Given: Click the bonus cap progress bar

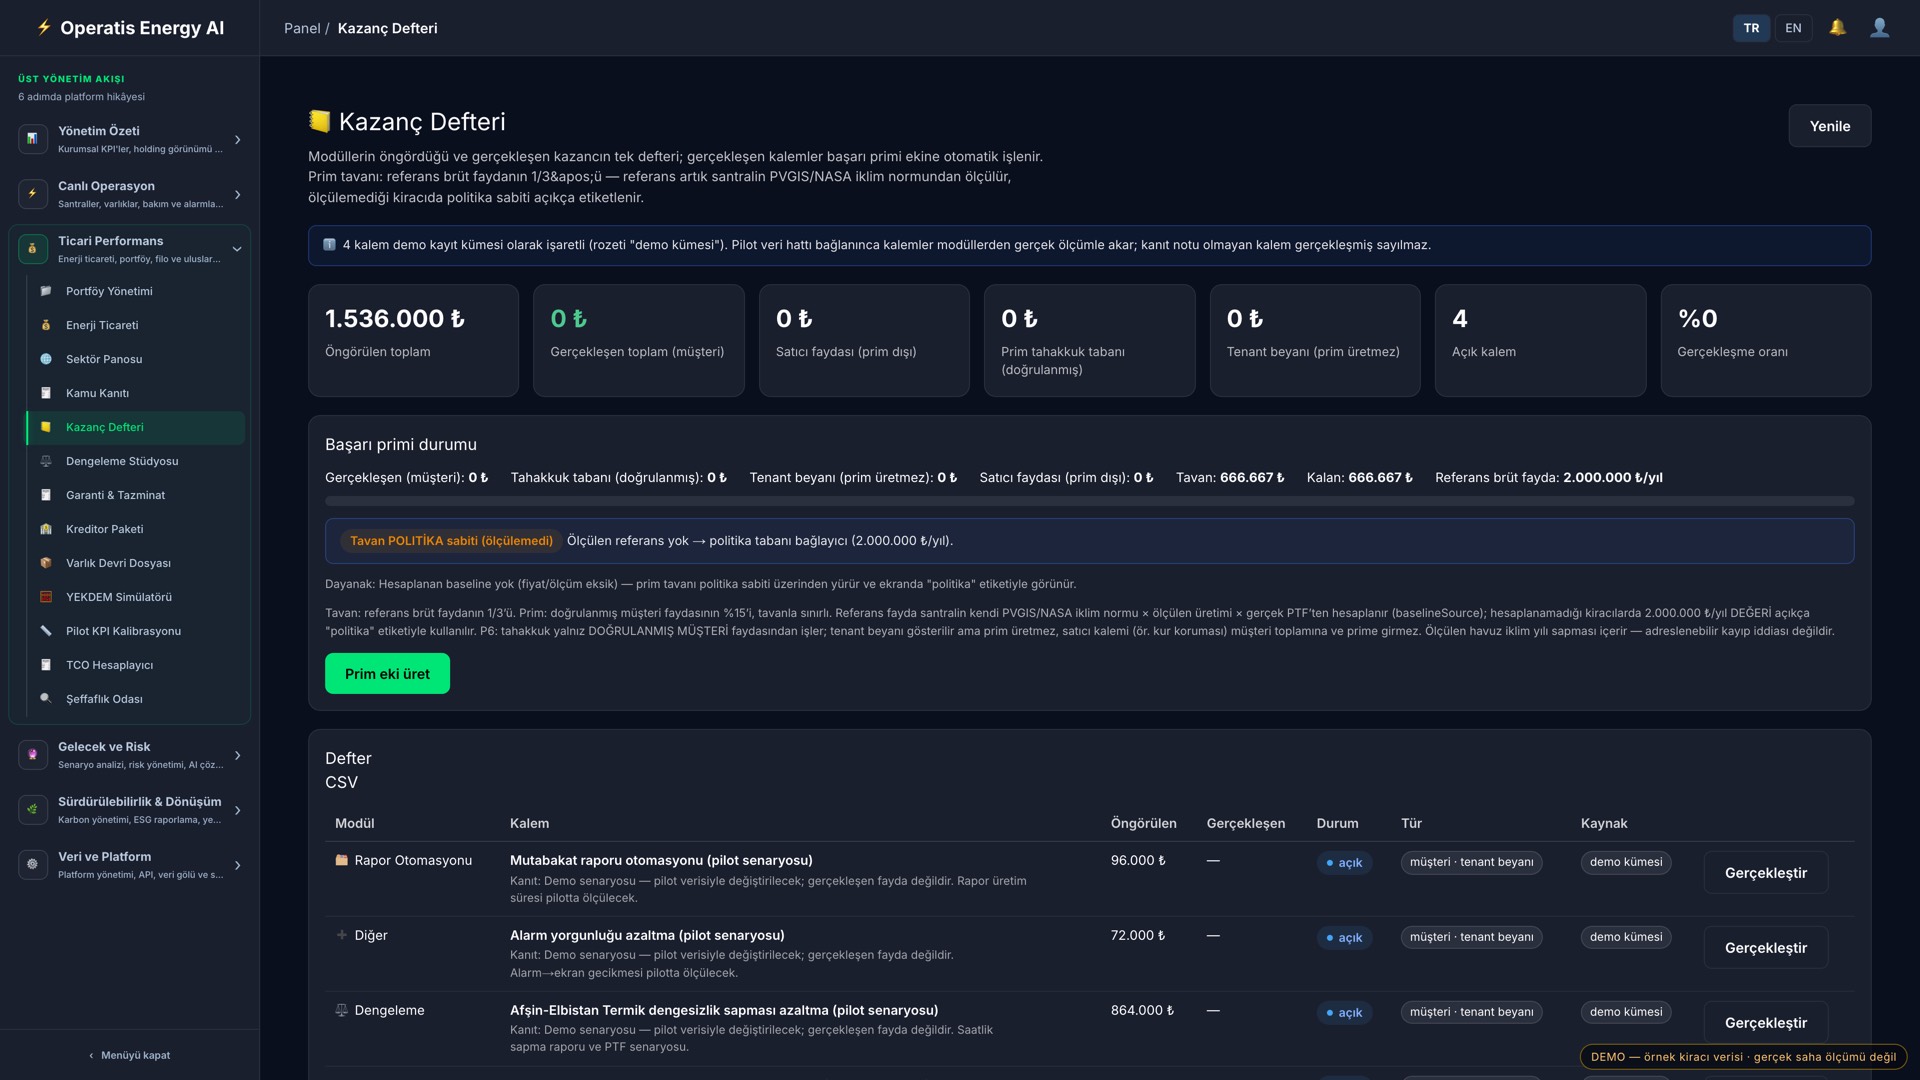Looking at the screenshot, I should (1089, 501).
